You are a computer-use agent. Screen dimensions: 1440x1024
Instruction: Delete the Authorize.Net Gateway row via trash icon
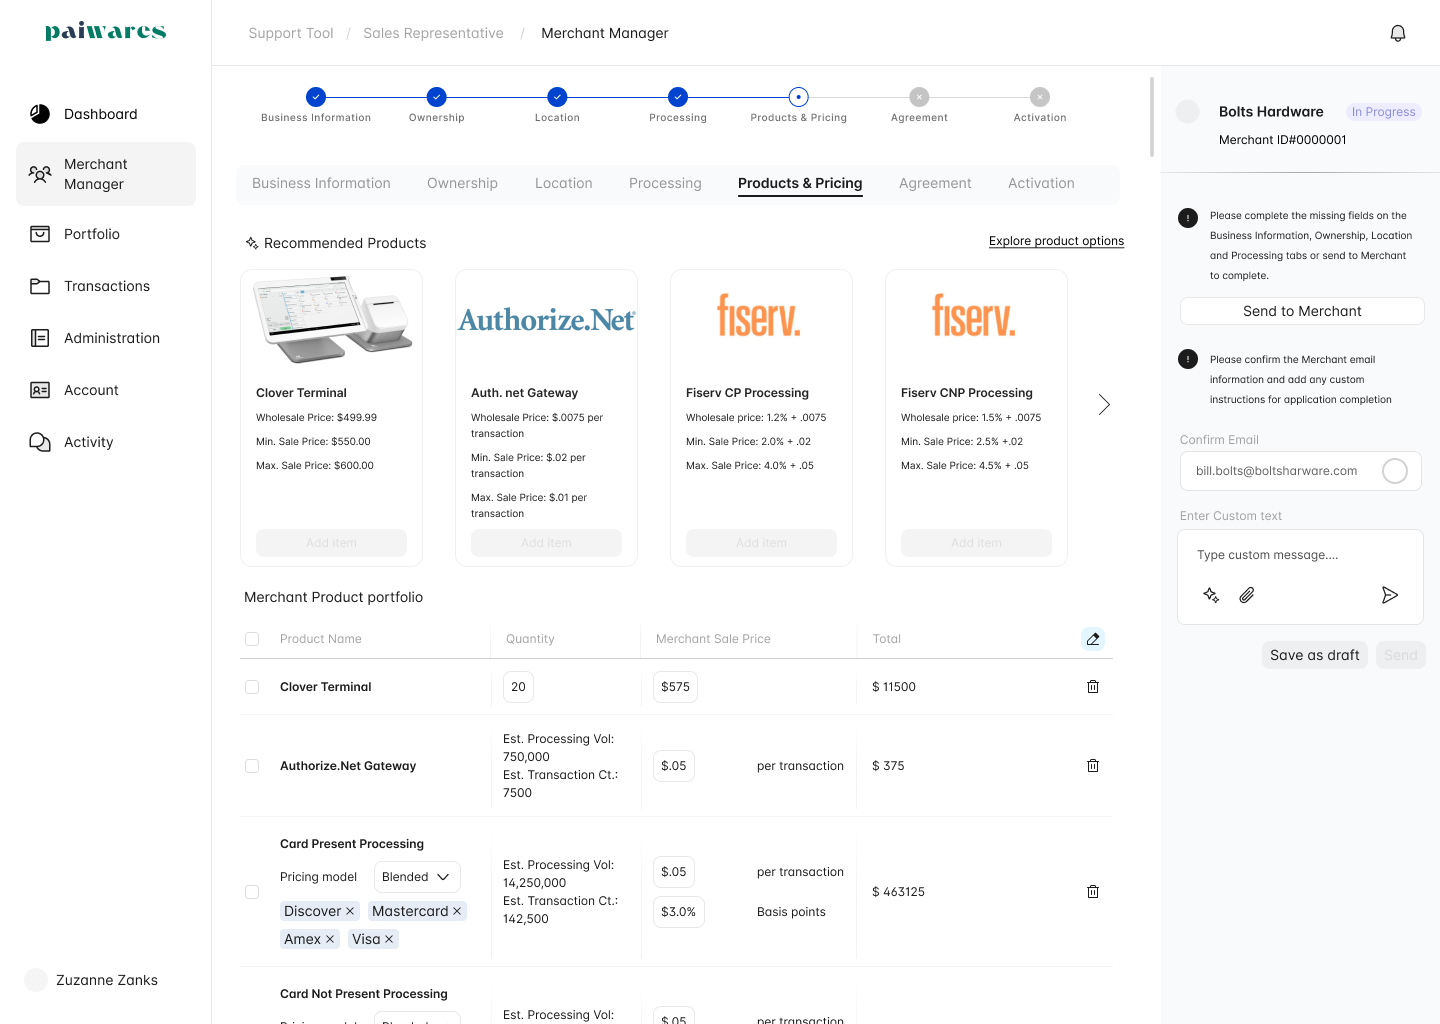(x=1093, y=766)
